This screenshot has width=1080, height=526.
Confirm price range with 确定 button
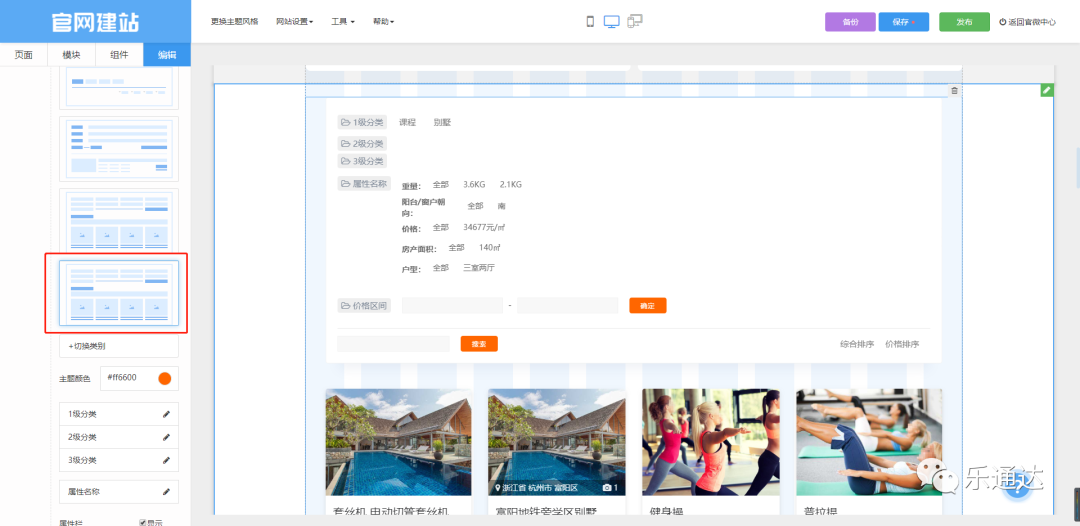click(647, 306)
